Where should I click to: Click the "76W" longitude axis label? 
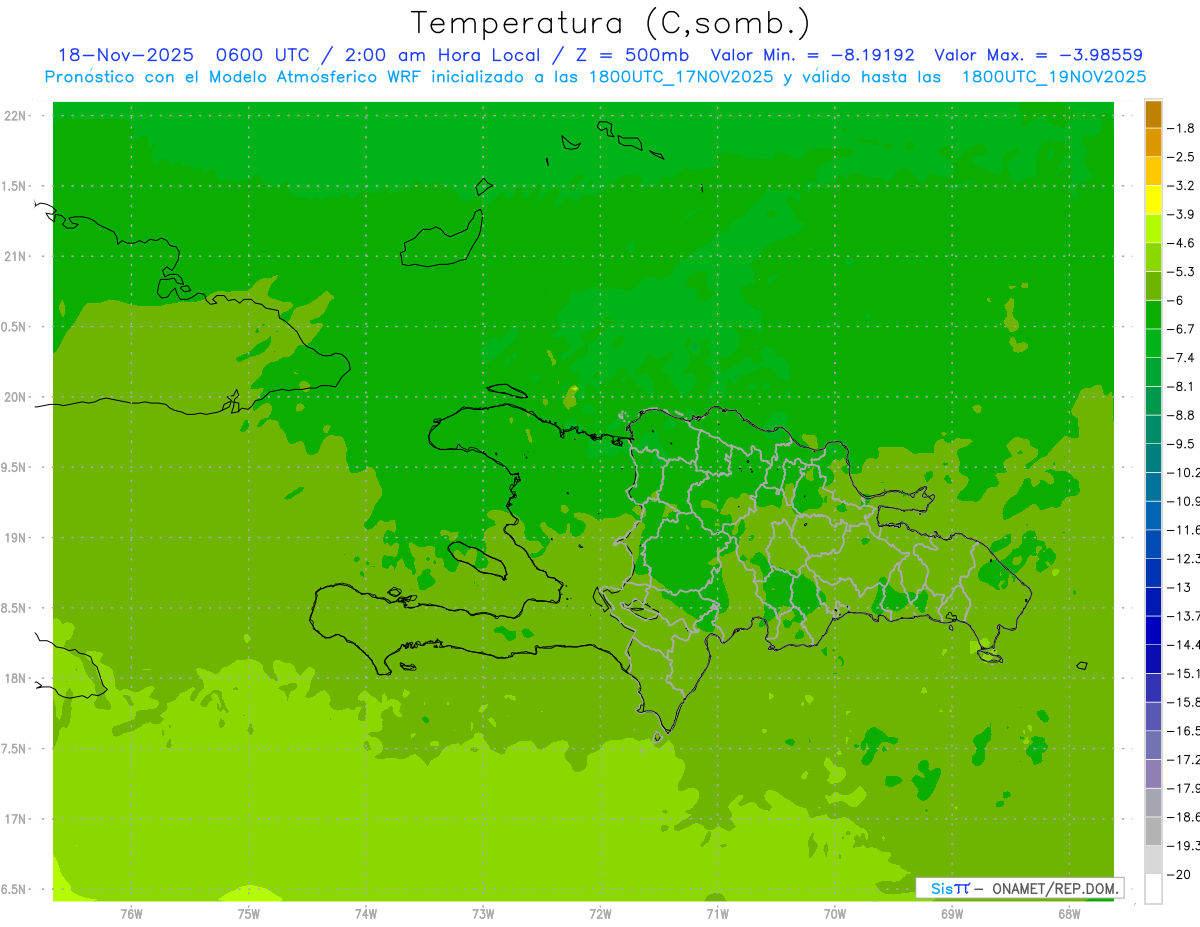(x=131, y=912)
